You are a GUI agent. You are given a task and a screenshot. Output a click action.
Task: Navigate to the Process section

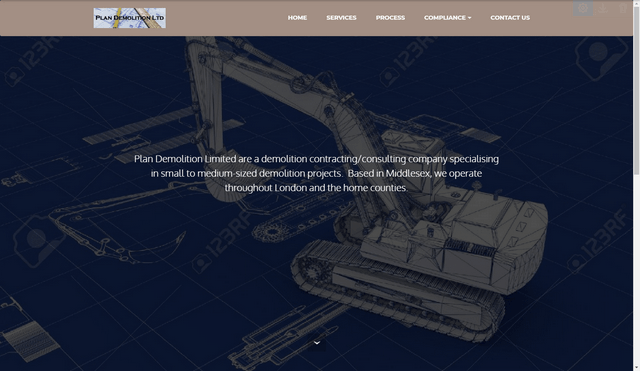click(x=390, y=18)
